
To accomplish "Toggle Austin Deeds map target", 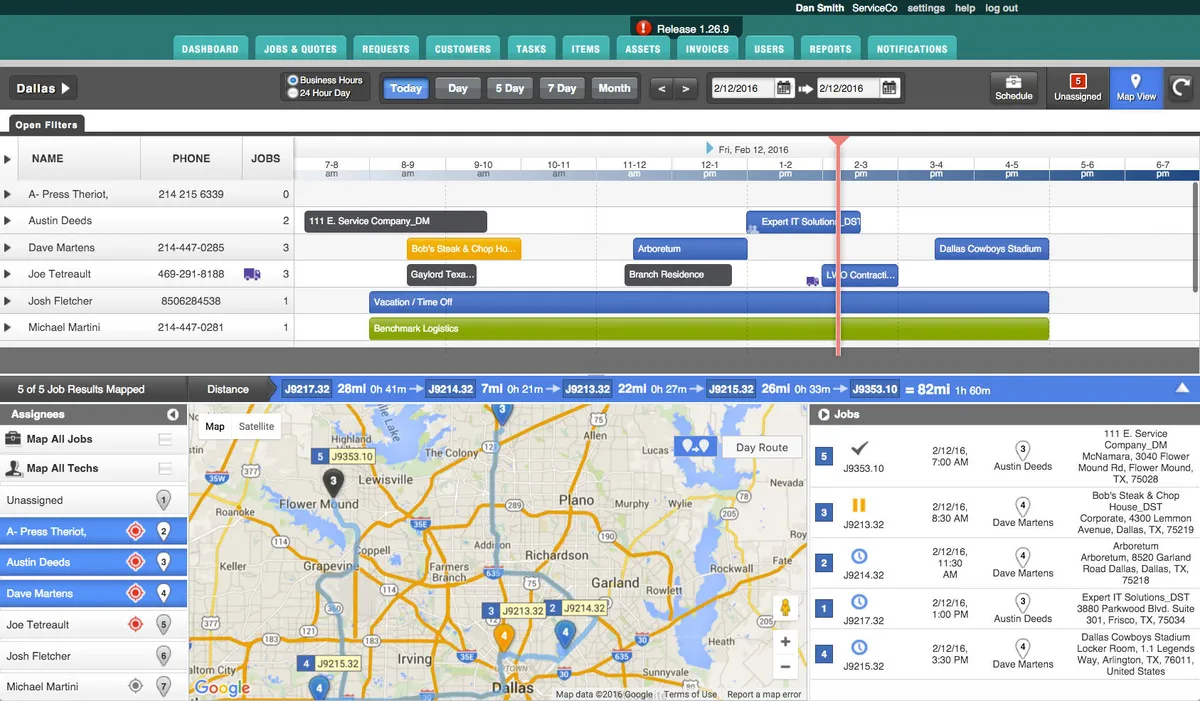I will [x=135, y=563].
